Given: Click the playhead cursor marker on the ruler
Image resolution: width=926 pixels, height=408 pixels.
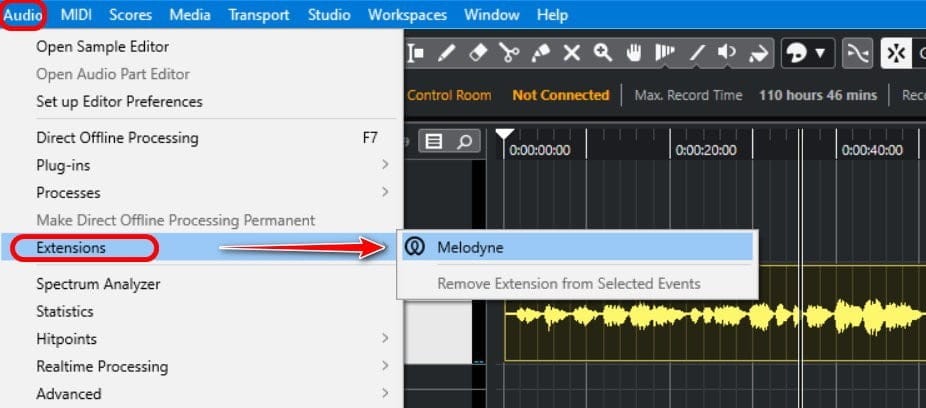Looking at the screenshot, I should (504, 135).
